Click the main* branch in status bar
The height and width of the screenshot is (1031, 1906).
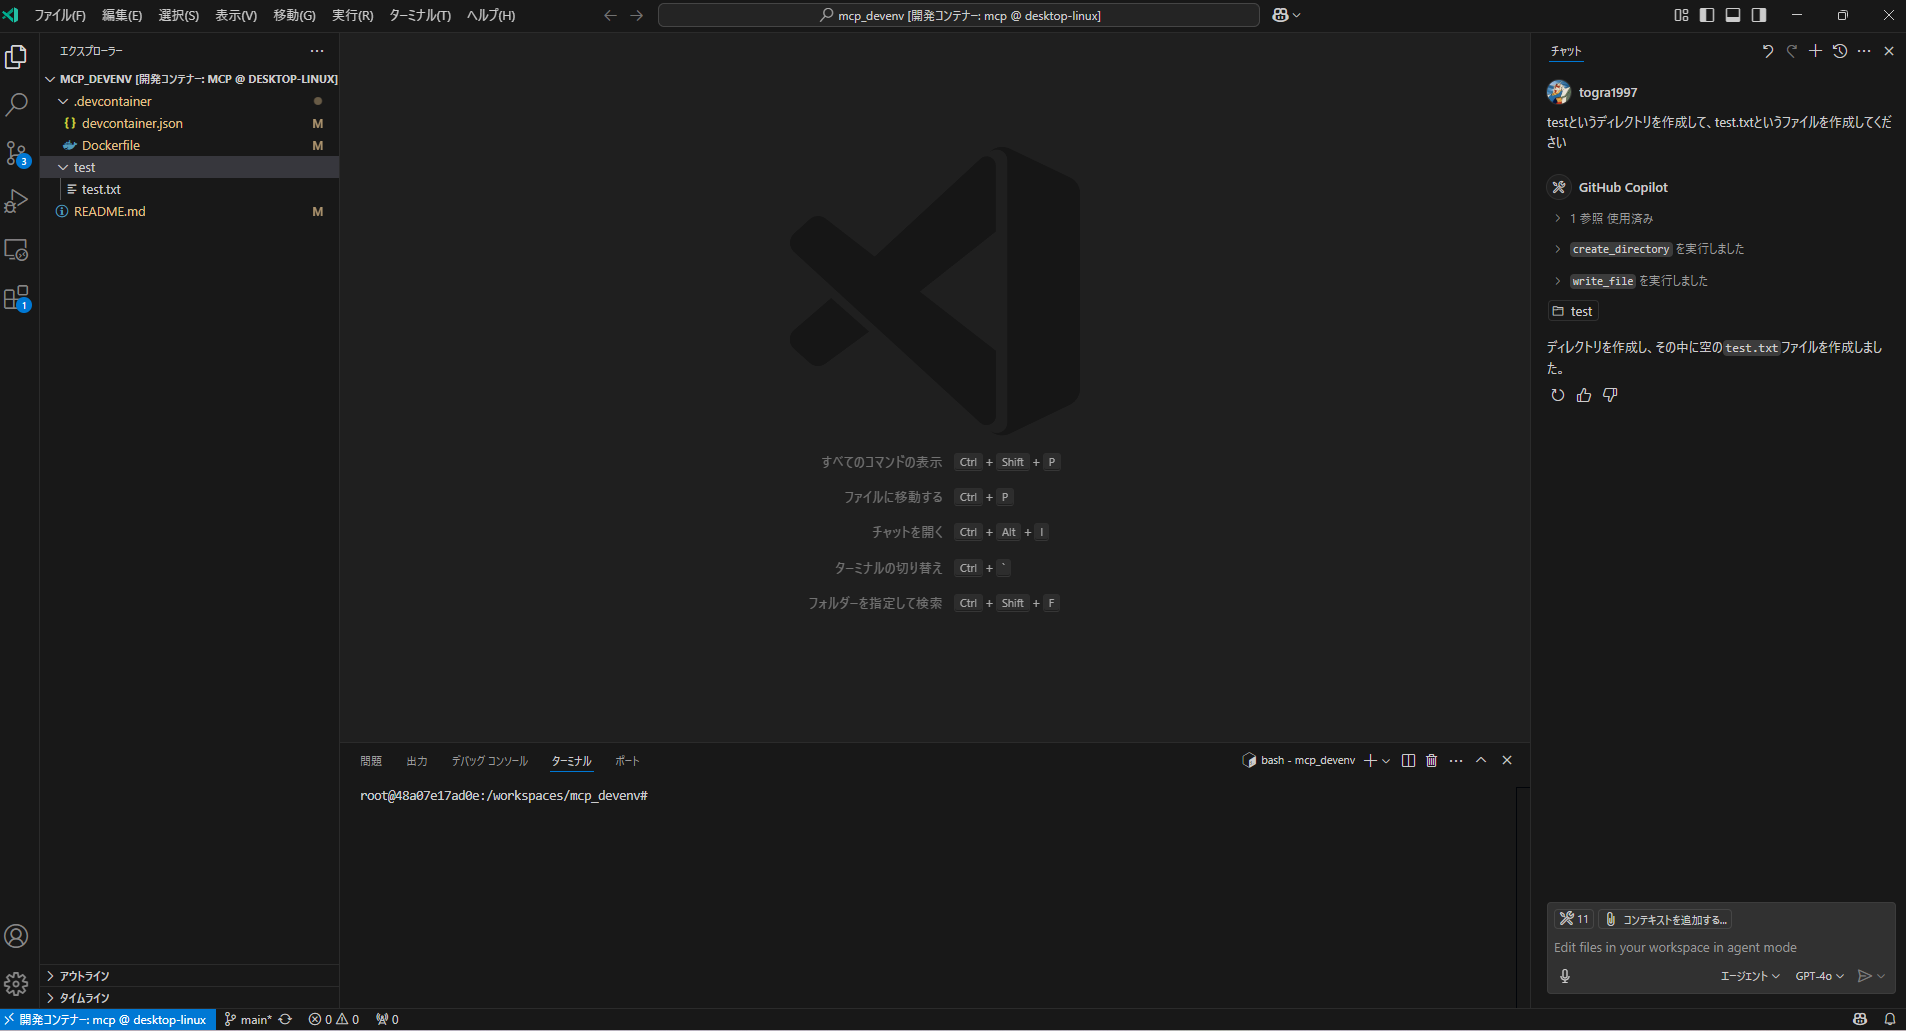click(x=248, y=1020)
